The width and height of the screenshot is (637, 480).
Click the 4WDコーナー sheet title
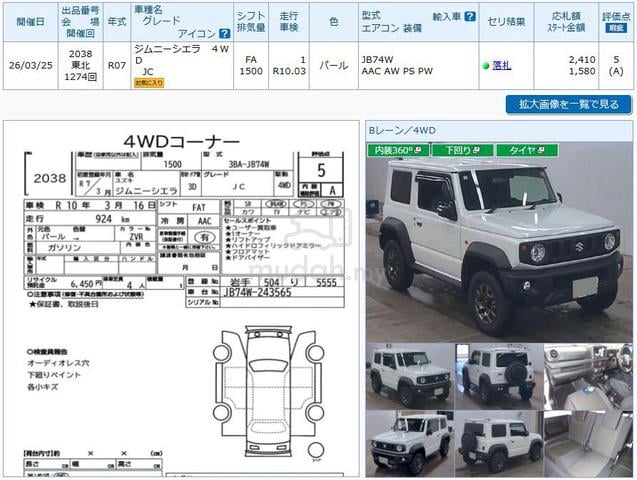pyautogui.click(x=181, y=142)
